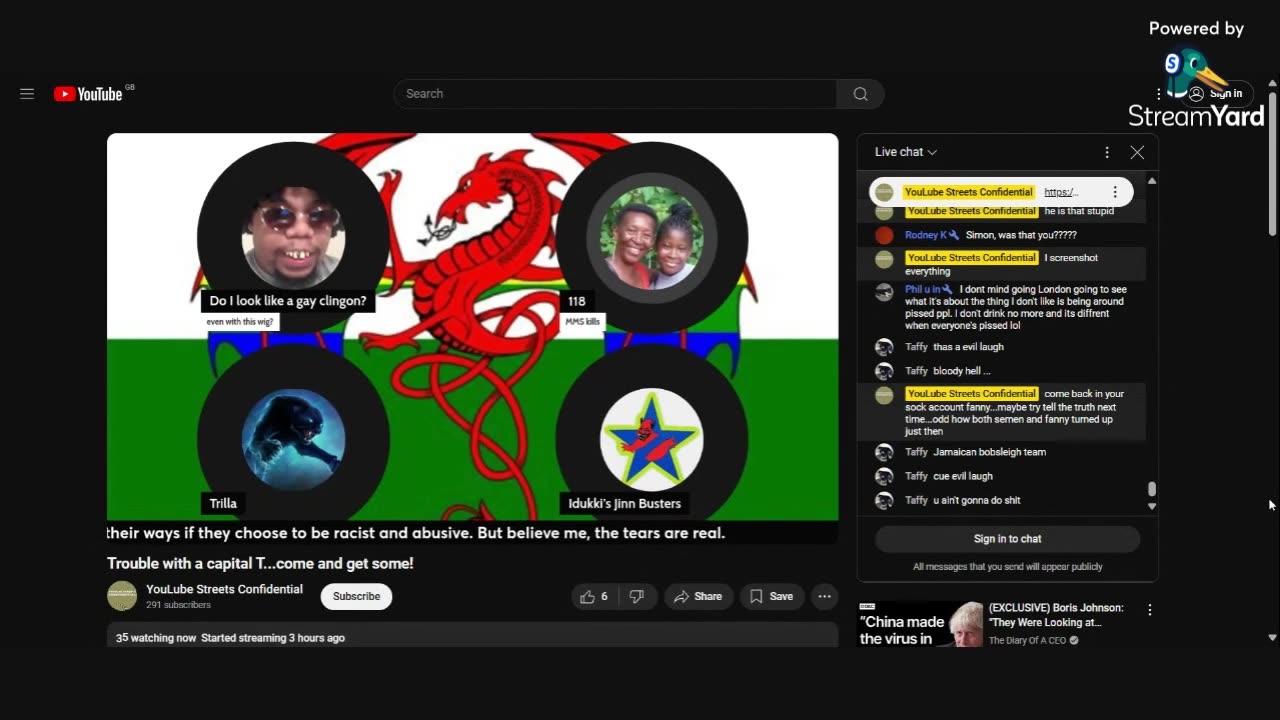Open YouLube Streets Confidential channel avatar
Image resolution: width=1280 pixels, height=720 pixels.
pos(122,596)
